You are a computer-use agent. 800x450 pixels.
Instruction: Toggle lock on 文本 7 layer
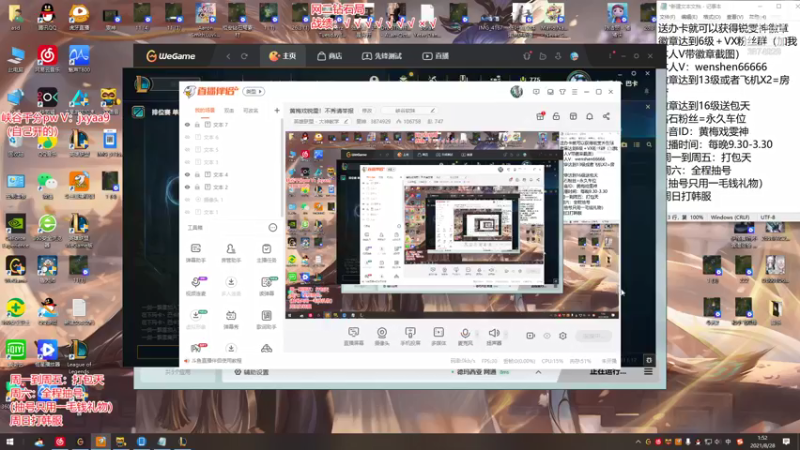(197, 124)
